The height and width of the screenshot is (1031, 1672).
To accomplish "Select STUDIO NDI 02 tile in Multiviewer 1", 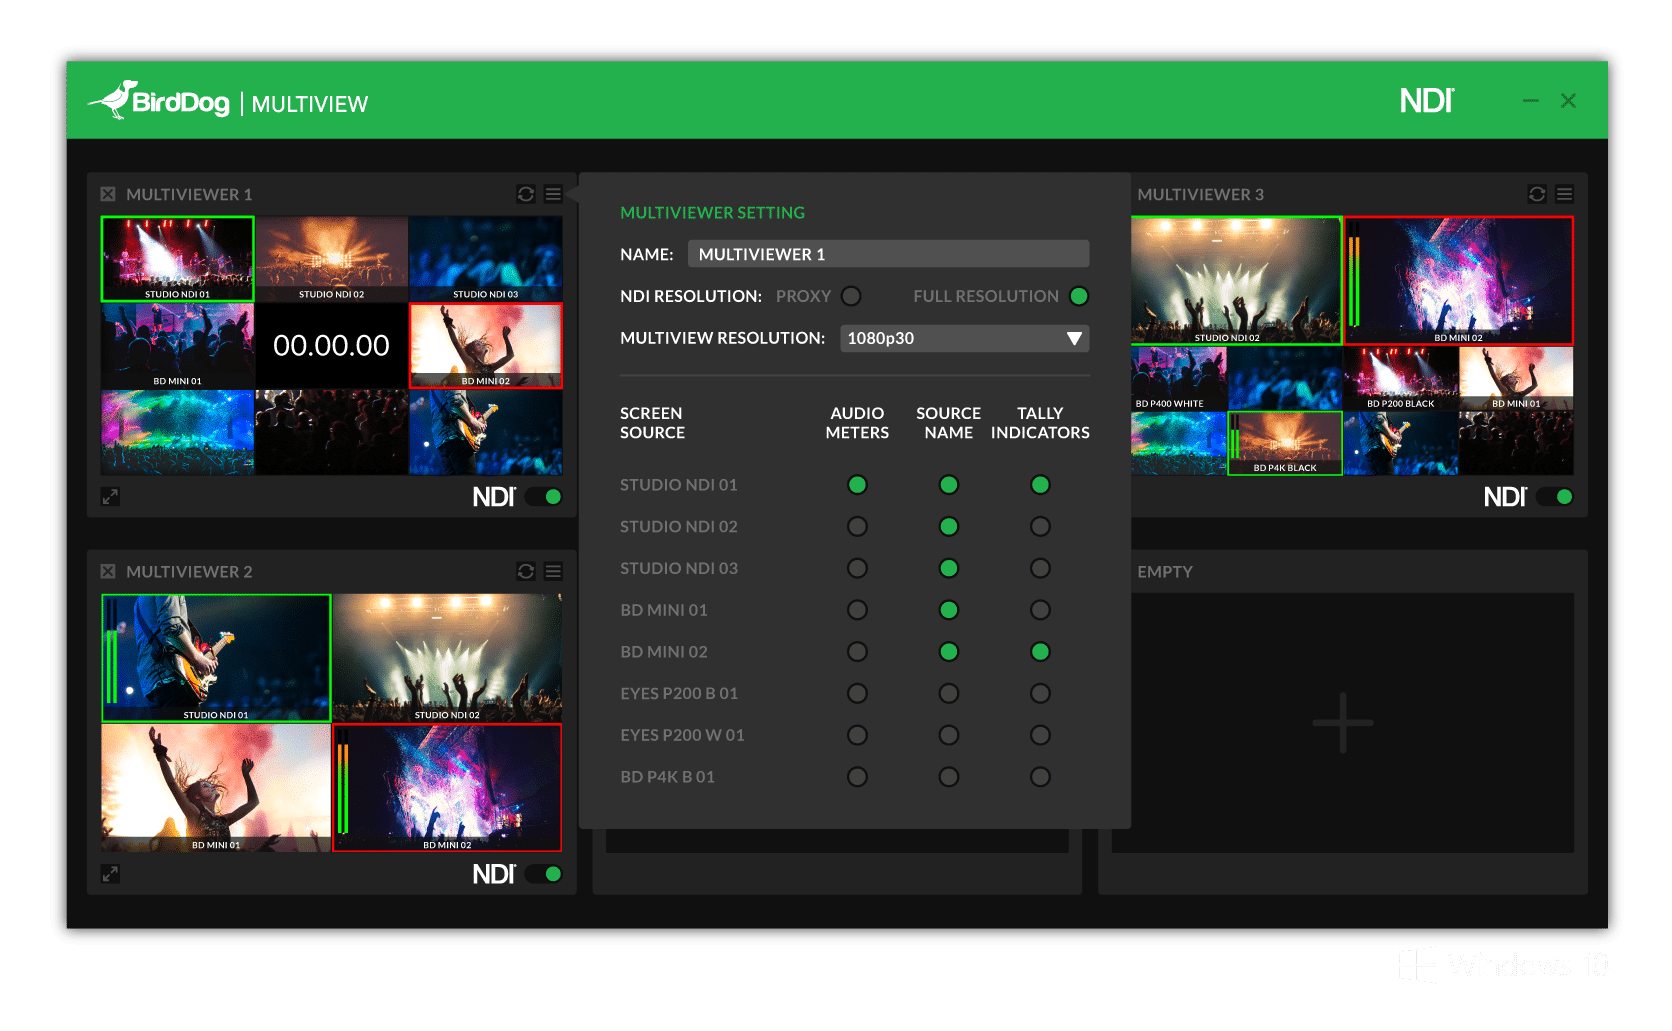I will [332, 259].
